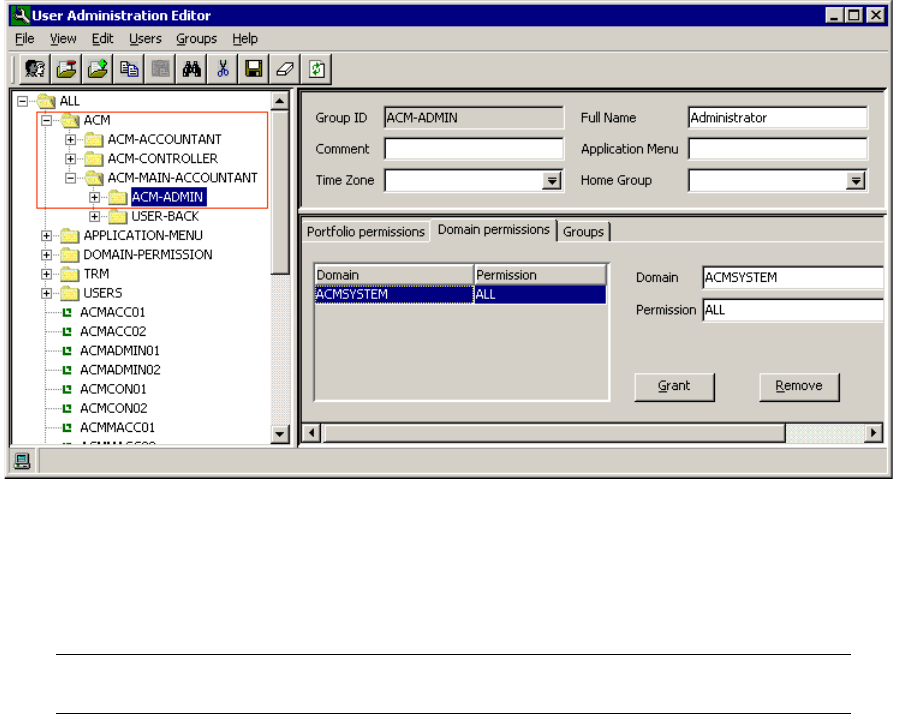
Task: Open the Home Group dropdown
Action: 855,181
